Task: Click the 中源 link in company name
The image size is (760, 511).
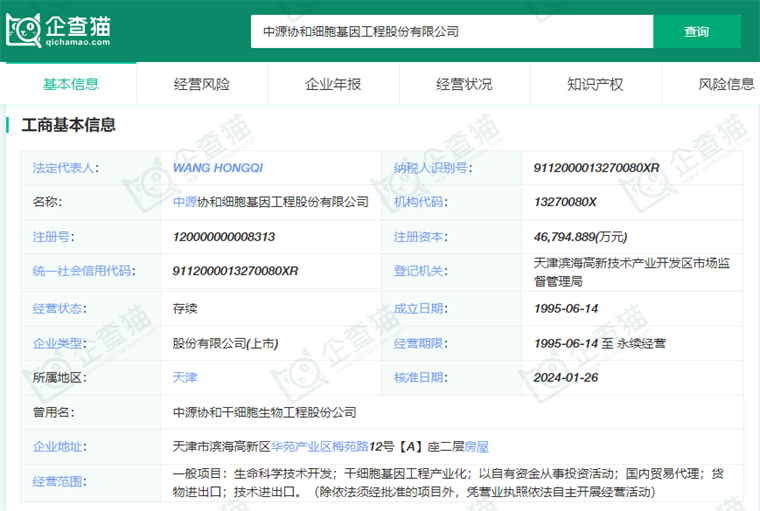Action: [185, 202]
